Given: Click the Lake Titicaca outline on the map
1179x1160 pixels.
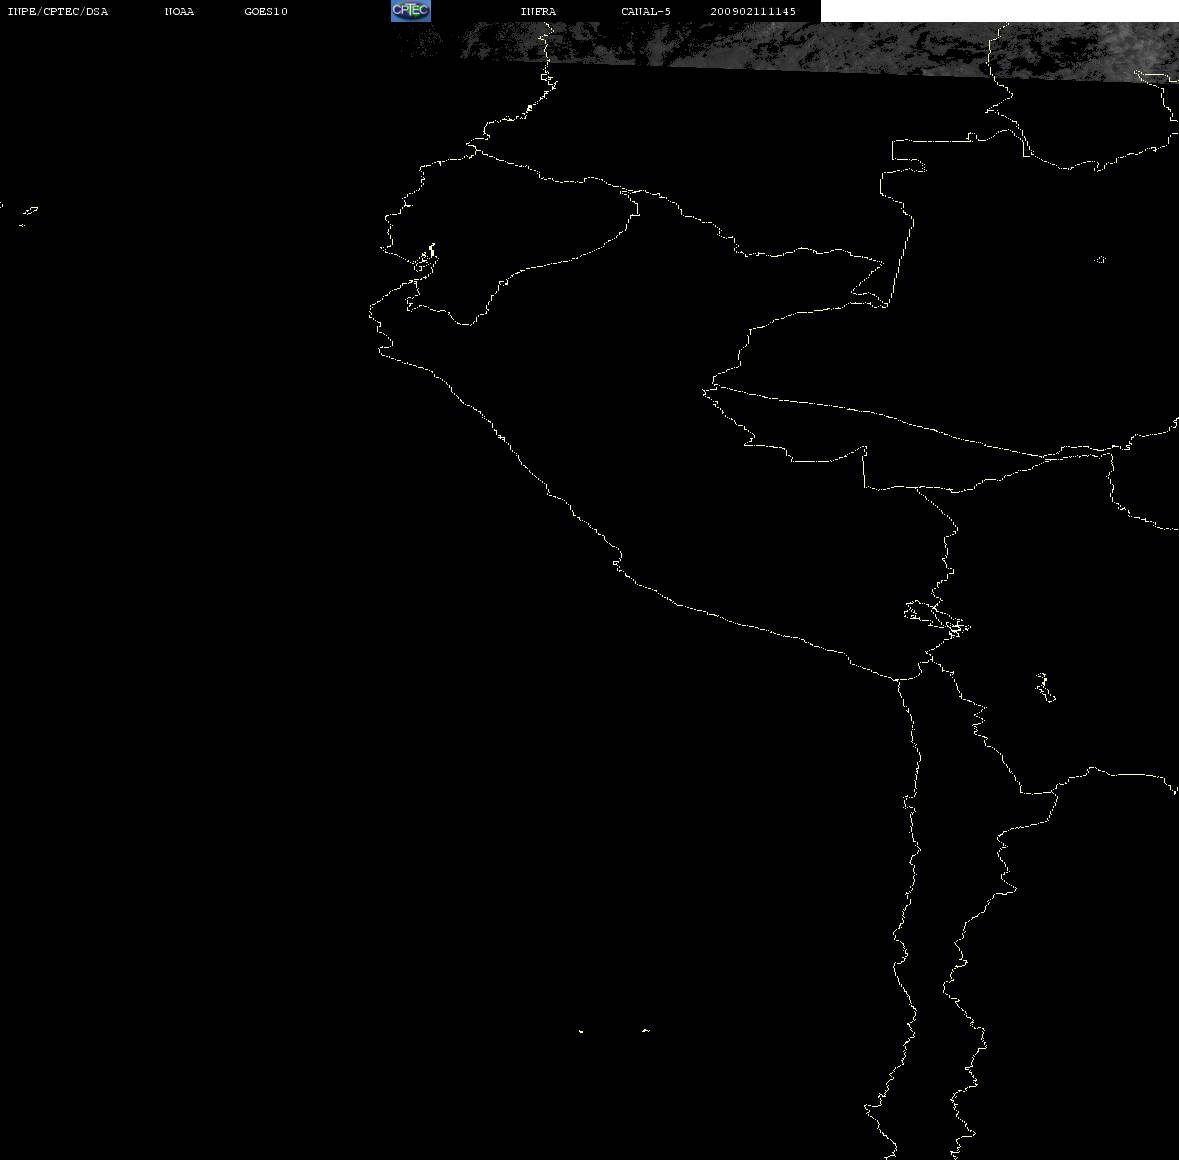Looking at the screenshot, I should click(937, 619).
